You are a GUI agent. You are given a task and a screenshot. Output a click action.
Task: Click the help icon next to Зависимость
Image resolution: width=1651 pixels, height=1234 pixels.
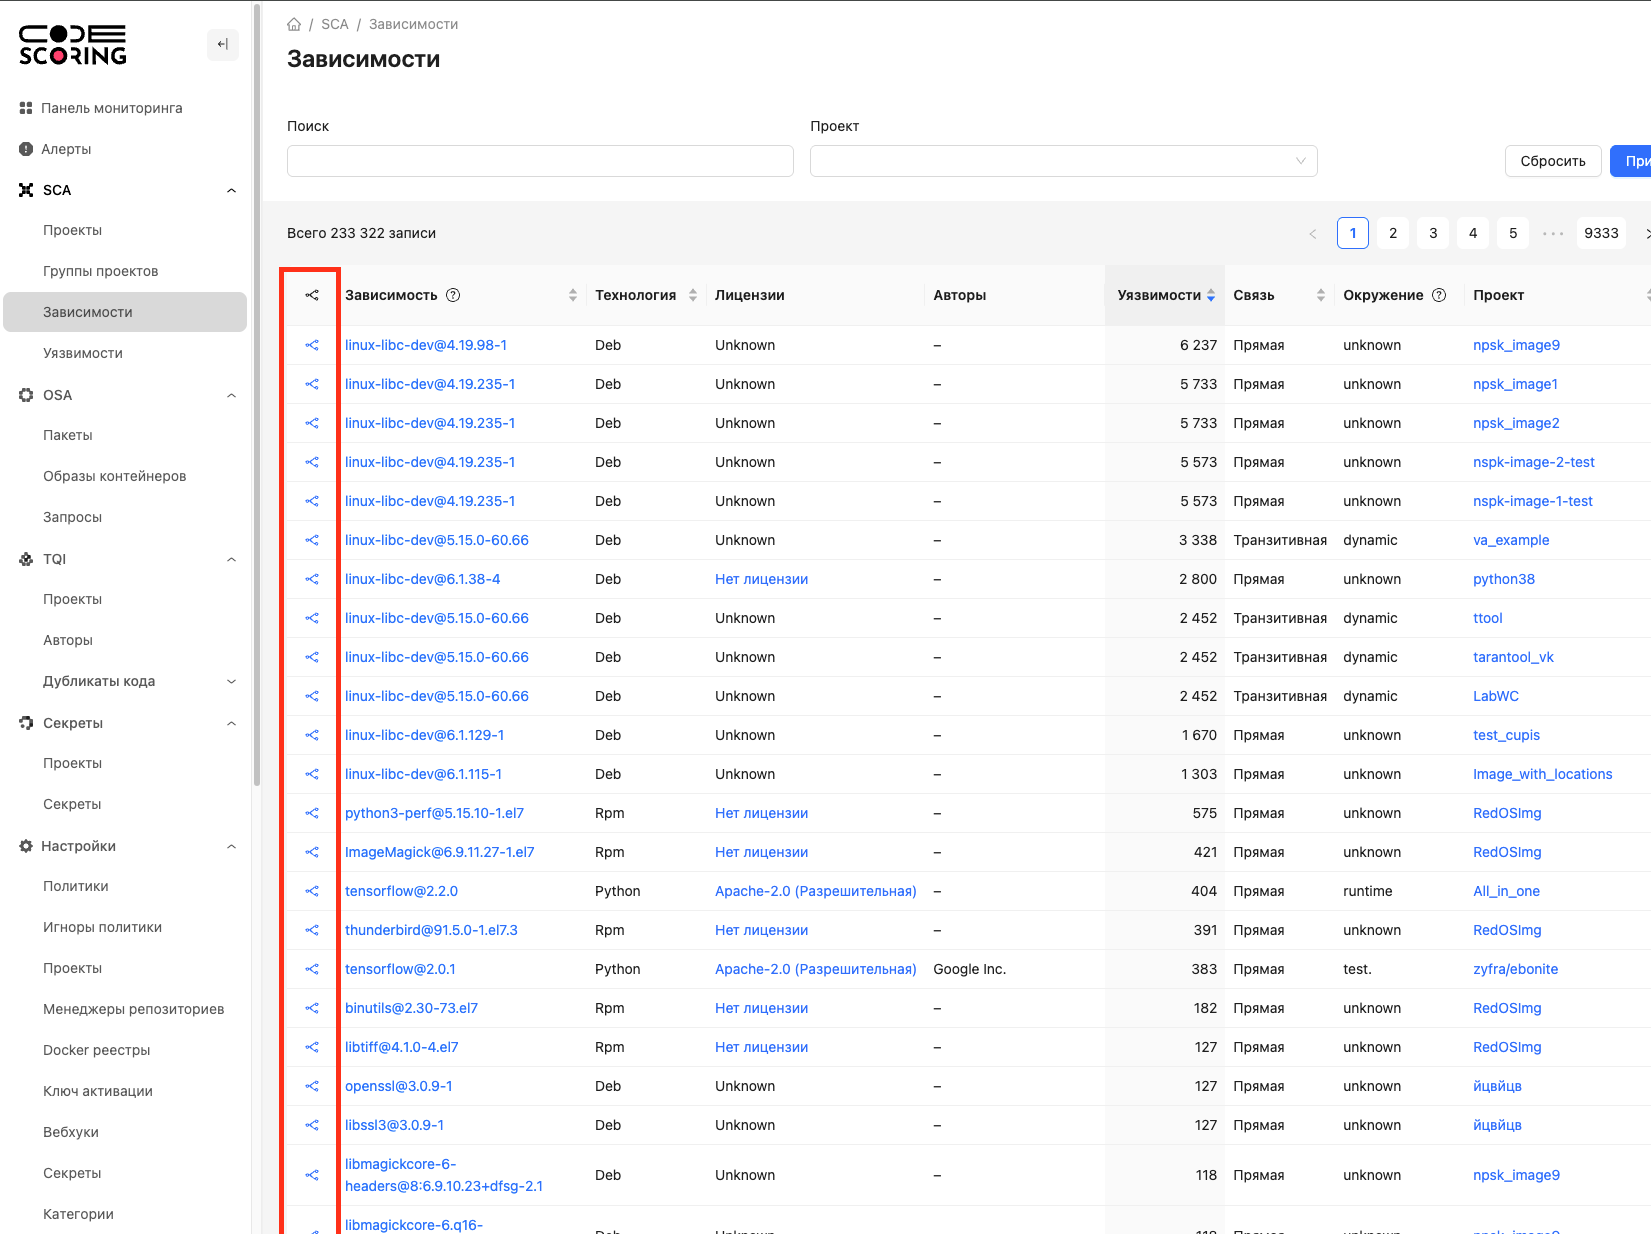click(453, 295)
